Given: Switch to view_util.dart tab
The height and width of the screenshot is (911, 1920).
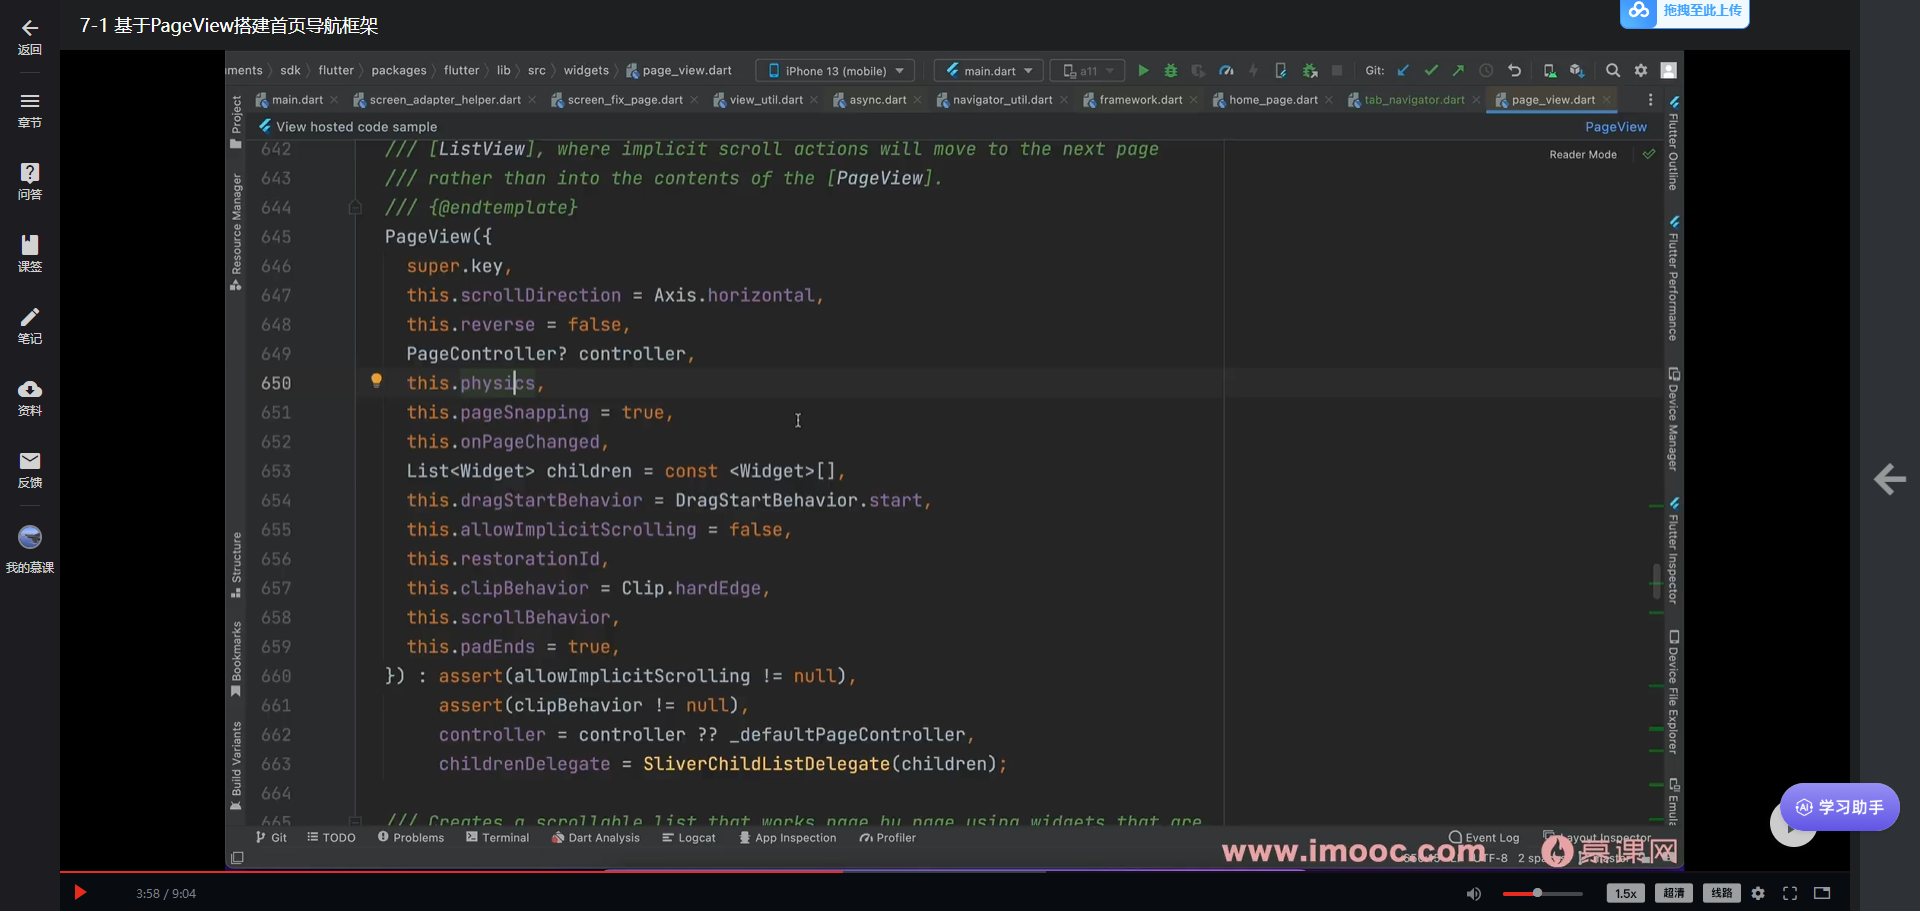Looking at the screenshot, I should (766, 100).
